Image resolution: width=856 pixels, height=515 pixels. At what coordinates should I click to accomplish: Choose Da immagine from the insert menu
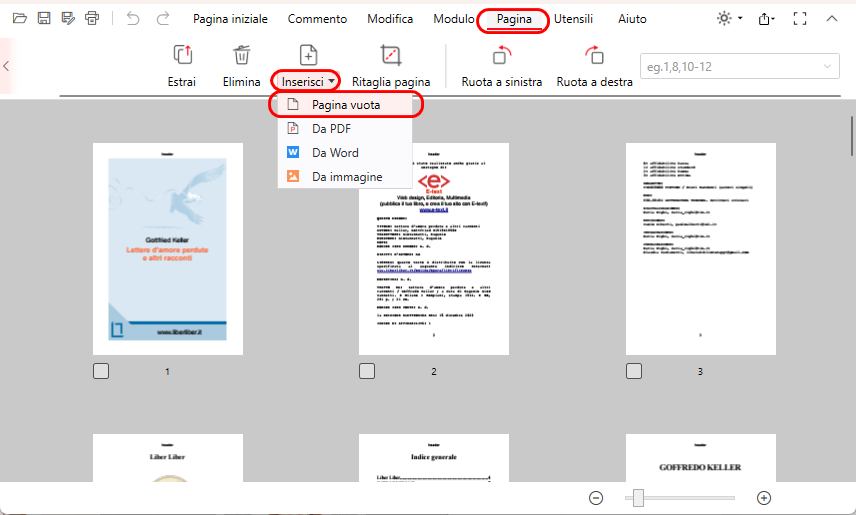click(x=345, y=177)
